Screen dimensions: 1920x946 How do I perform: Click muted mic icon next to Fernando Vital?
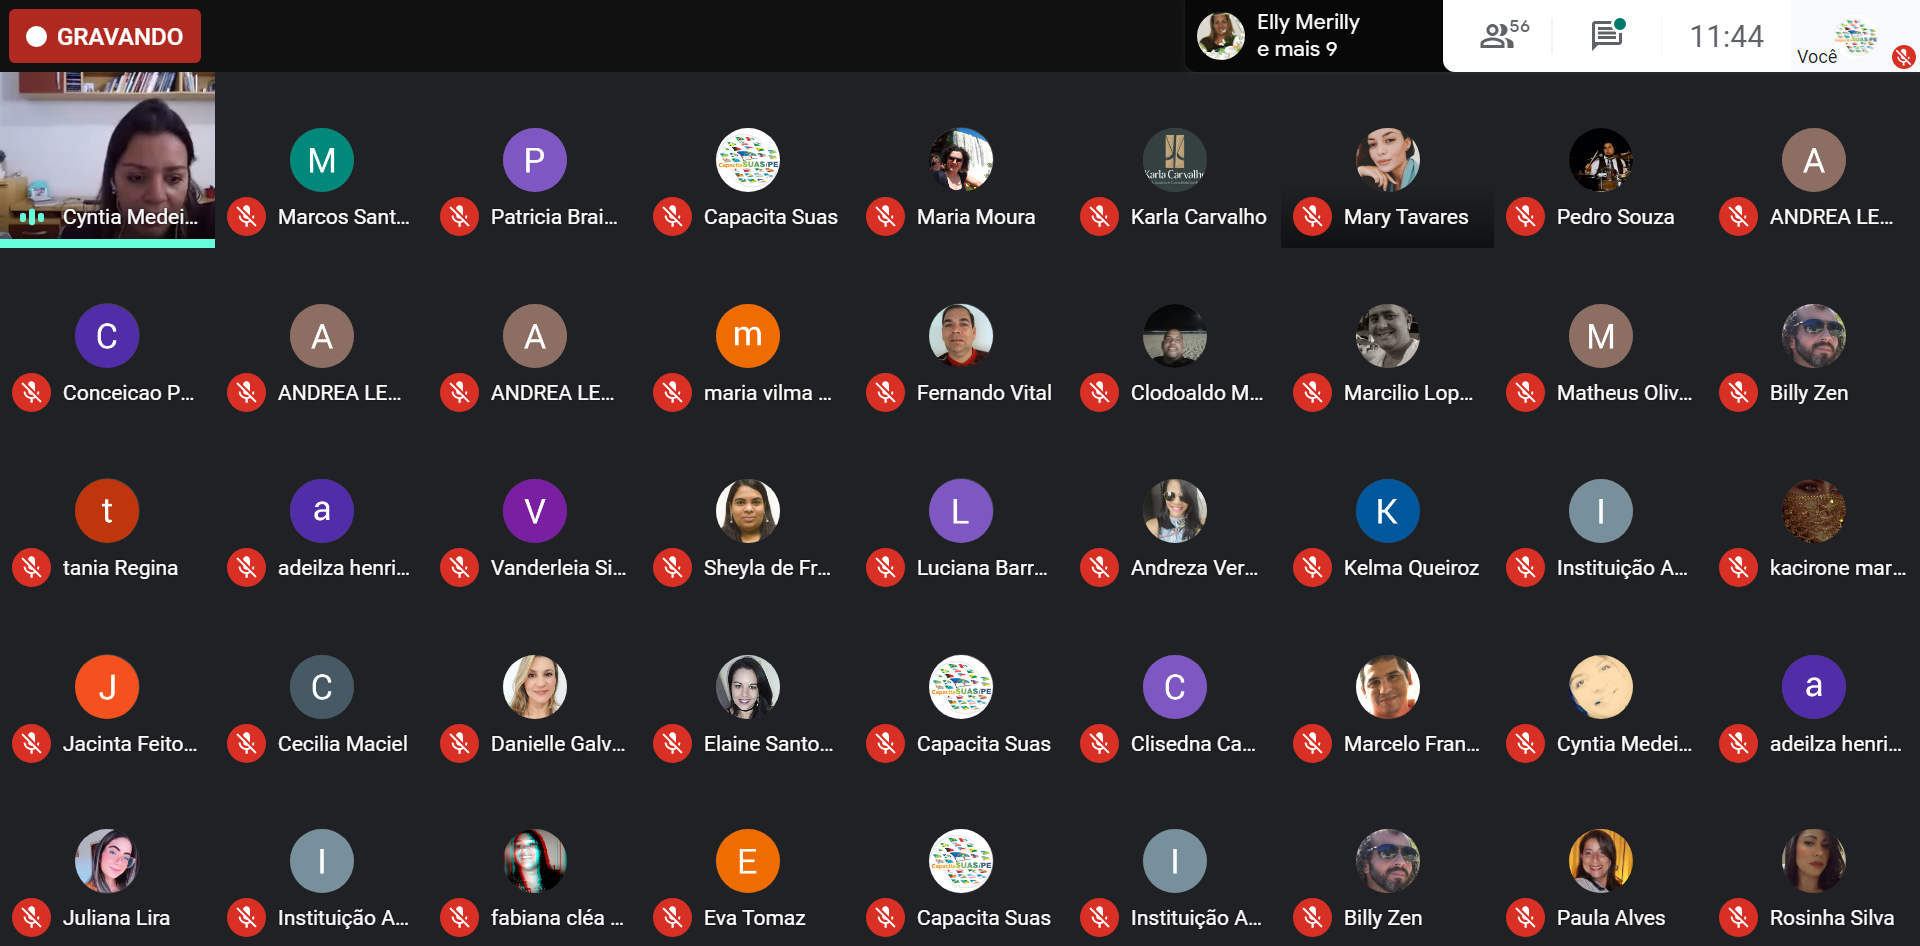tap(885, 393)
